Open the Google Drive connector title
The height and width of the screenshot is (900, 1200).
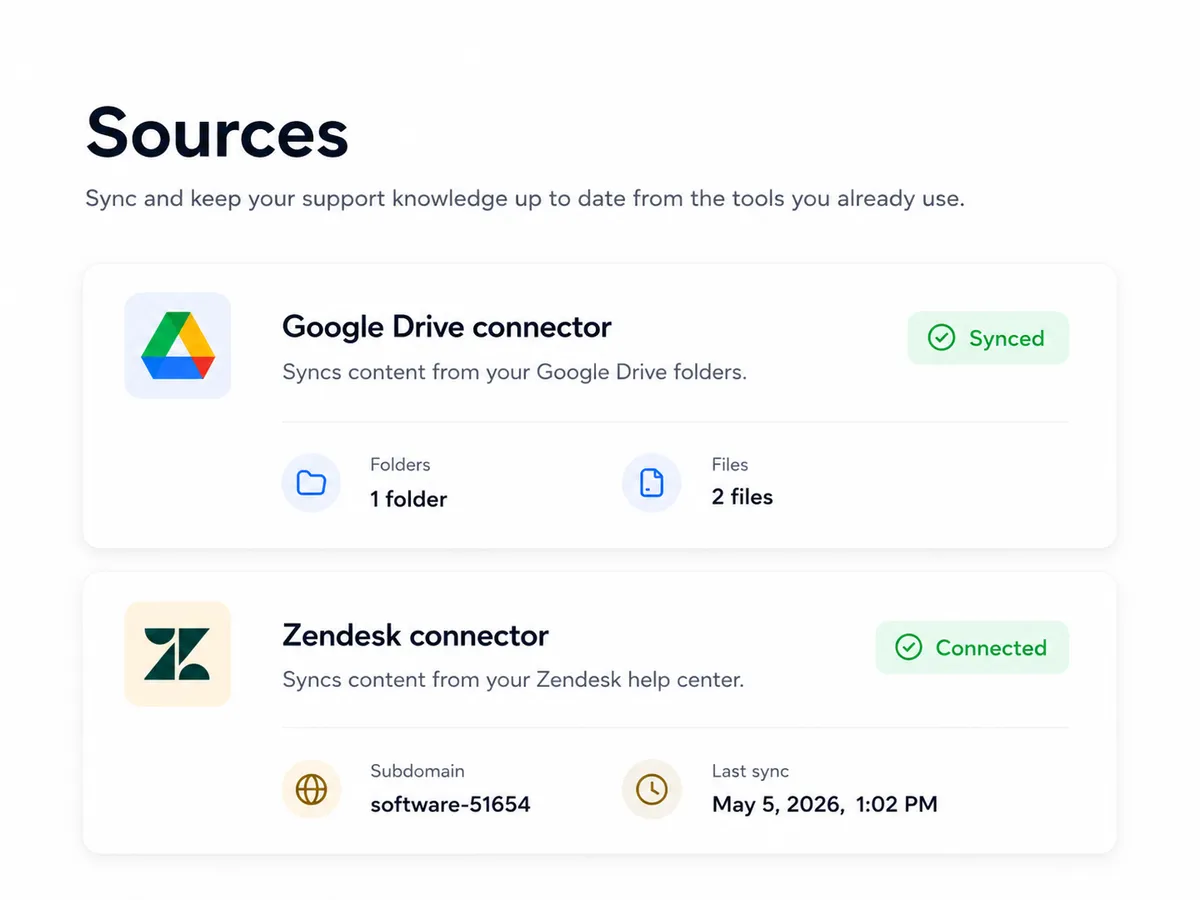point(447,327)
